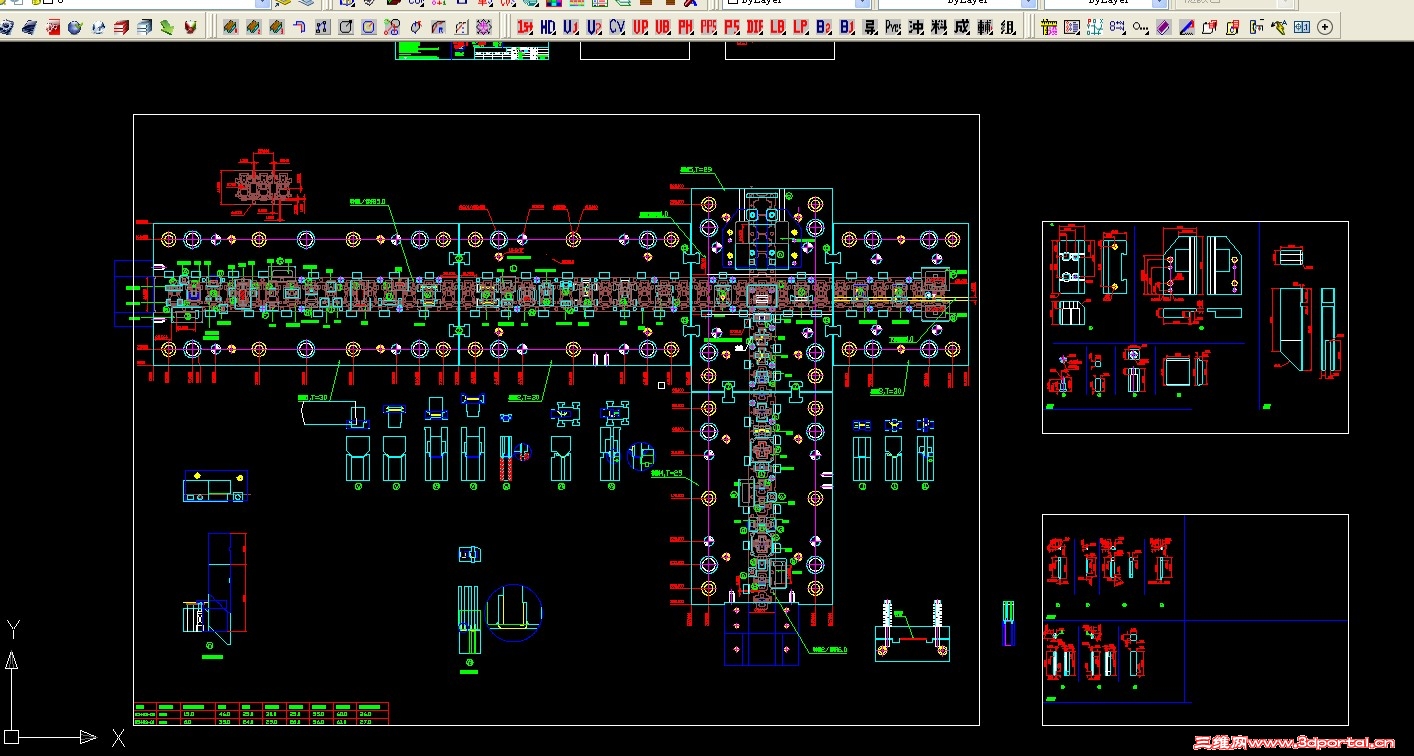The width and height of the screenshot is (1414, 756).
Task: Click the CV tool on the toolbar
Action: tap(615, 27)
